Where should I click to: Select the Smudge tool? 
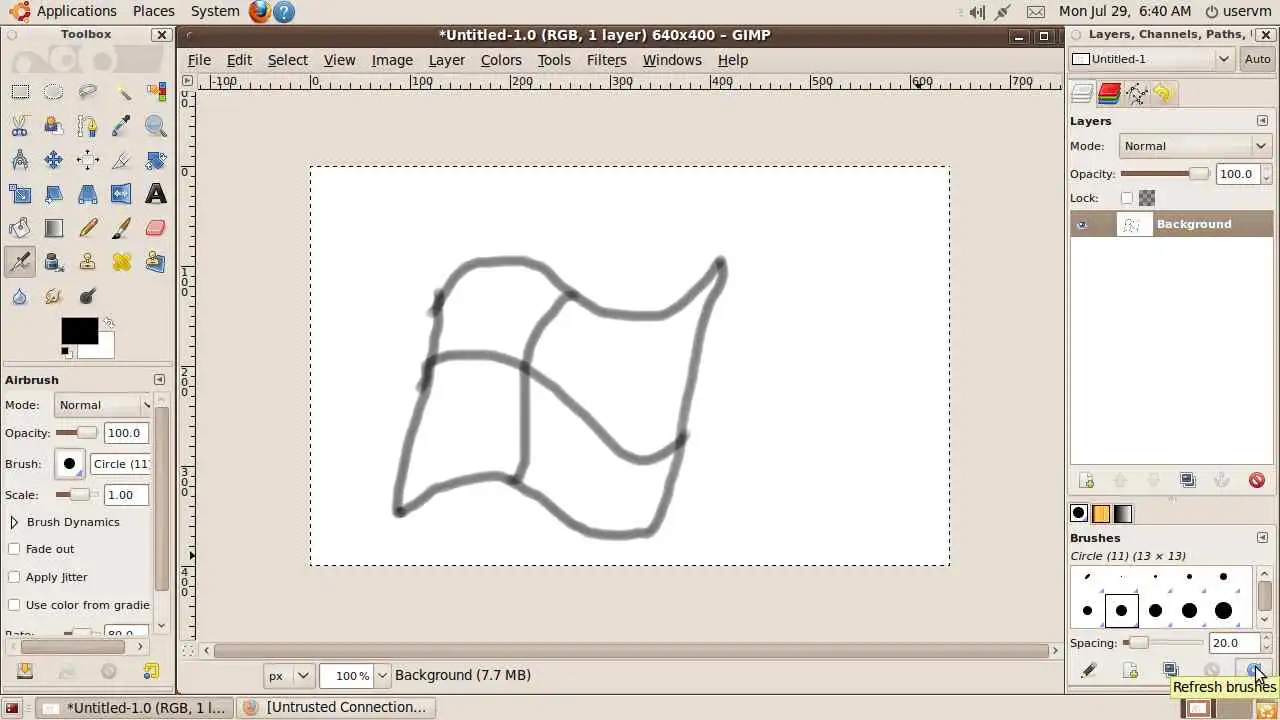pos(54,296)
